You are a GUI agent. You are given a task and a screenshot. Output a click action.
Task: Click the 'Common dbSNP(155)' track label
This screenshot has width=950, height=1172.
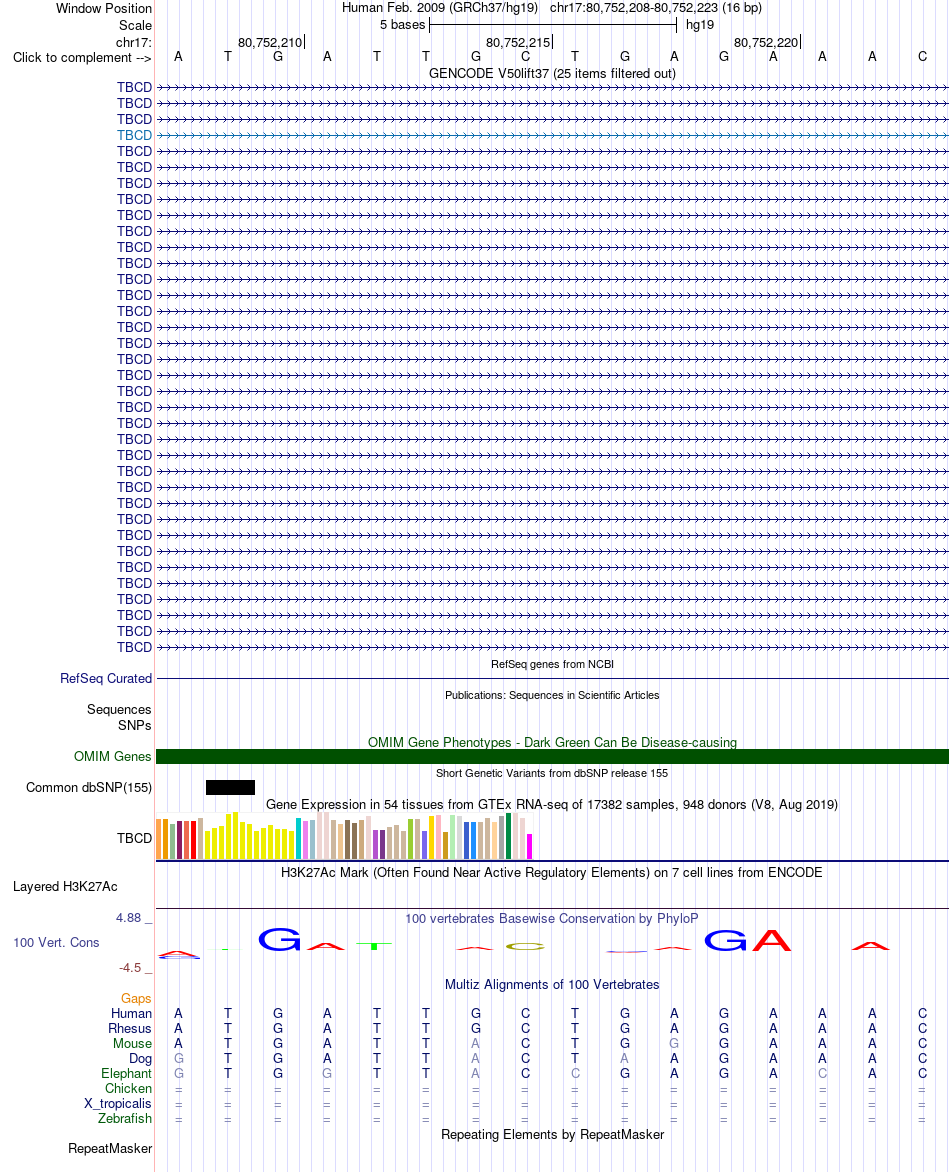click(x=89, y=787)
